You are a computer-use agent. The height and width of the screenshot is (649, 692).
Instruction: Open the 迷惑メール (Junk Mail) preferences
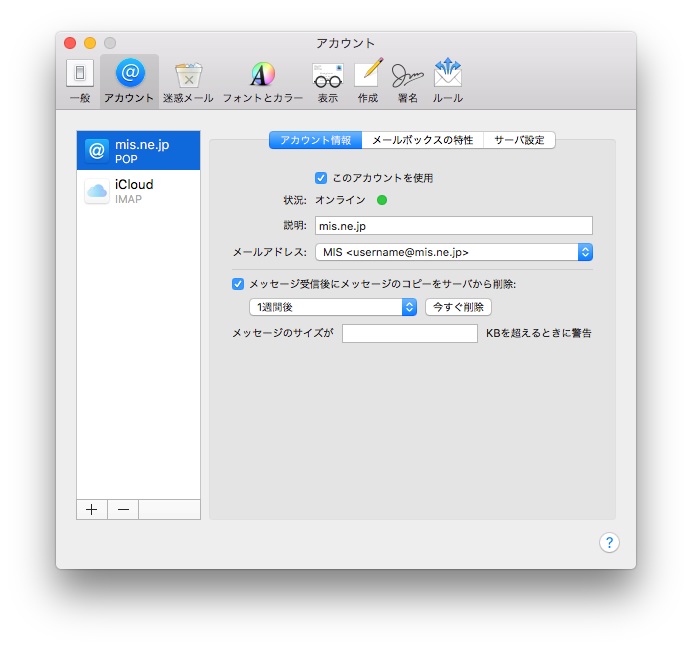coord(188,83)
